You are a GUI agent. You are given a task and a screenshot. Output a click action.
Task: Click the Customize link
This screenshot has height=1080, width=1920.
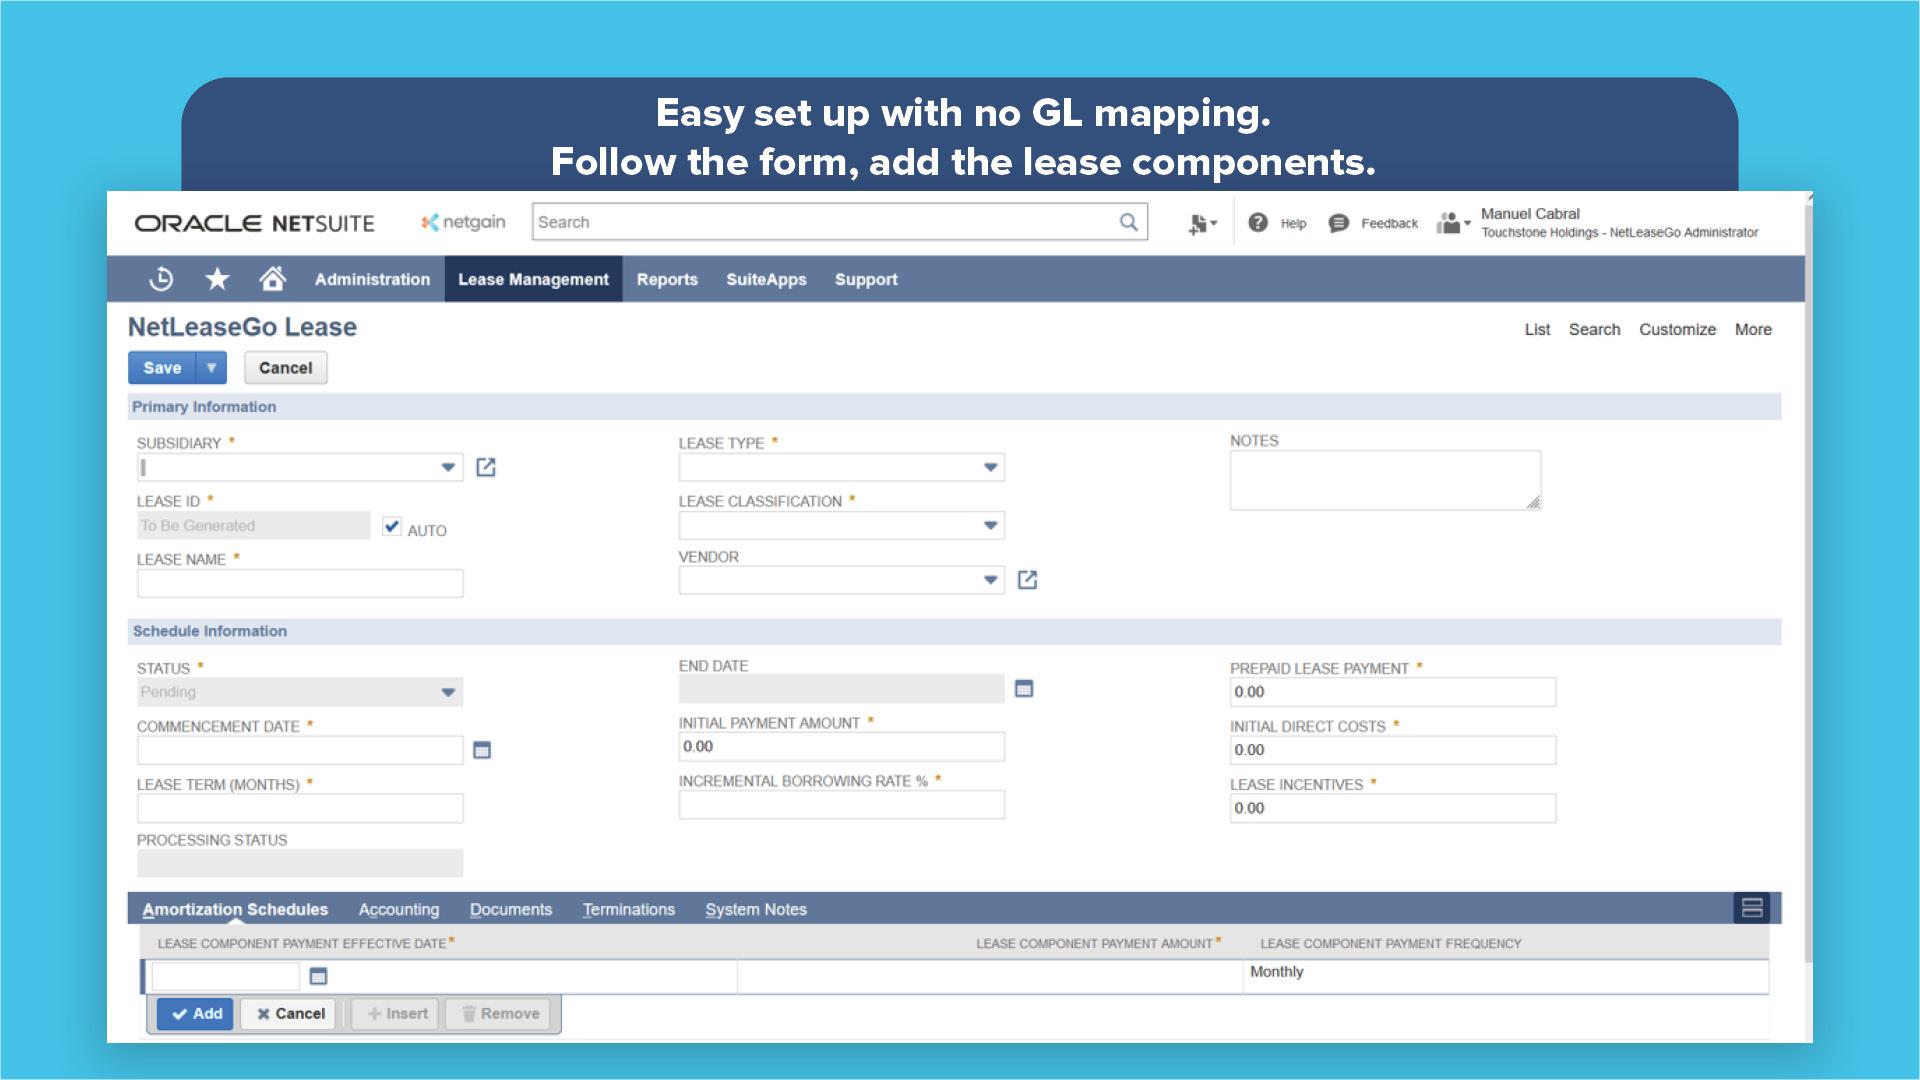[1677, 329]
